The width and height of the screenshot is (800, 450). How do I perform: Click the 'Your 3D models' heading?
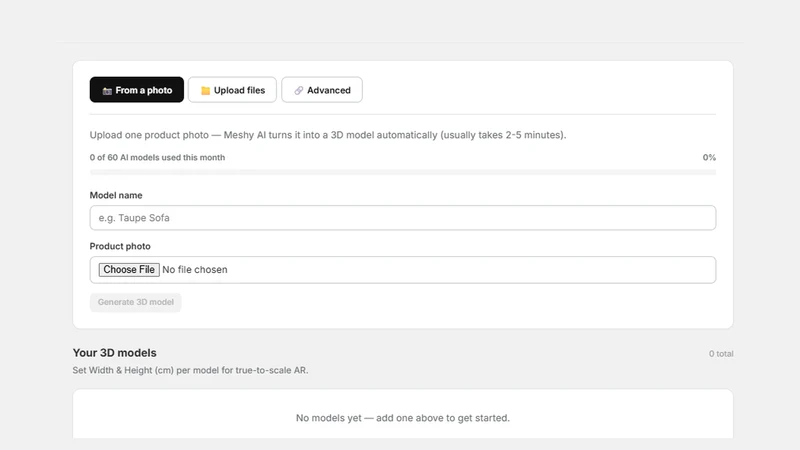pos(115,353)
